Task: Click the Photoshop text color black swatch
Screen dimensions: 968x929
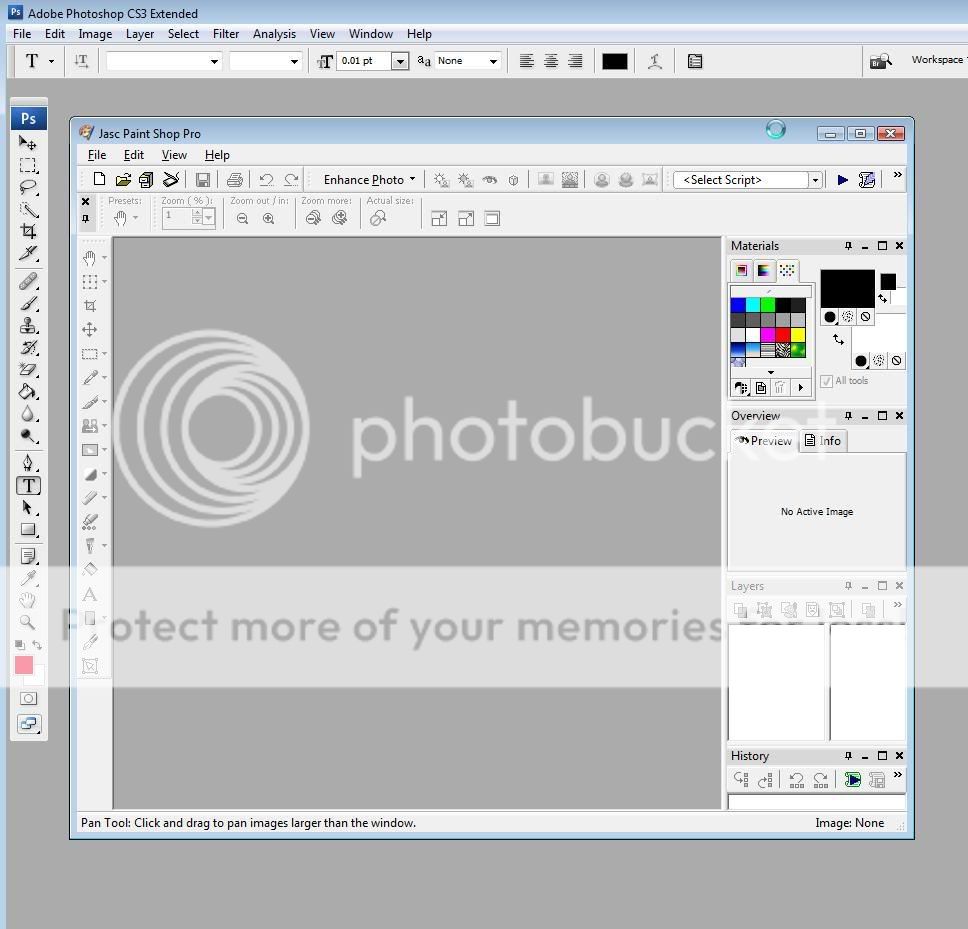Action: (x=615, y=61)
